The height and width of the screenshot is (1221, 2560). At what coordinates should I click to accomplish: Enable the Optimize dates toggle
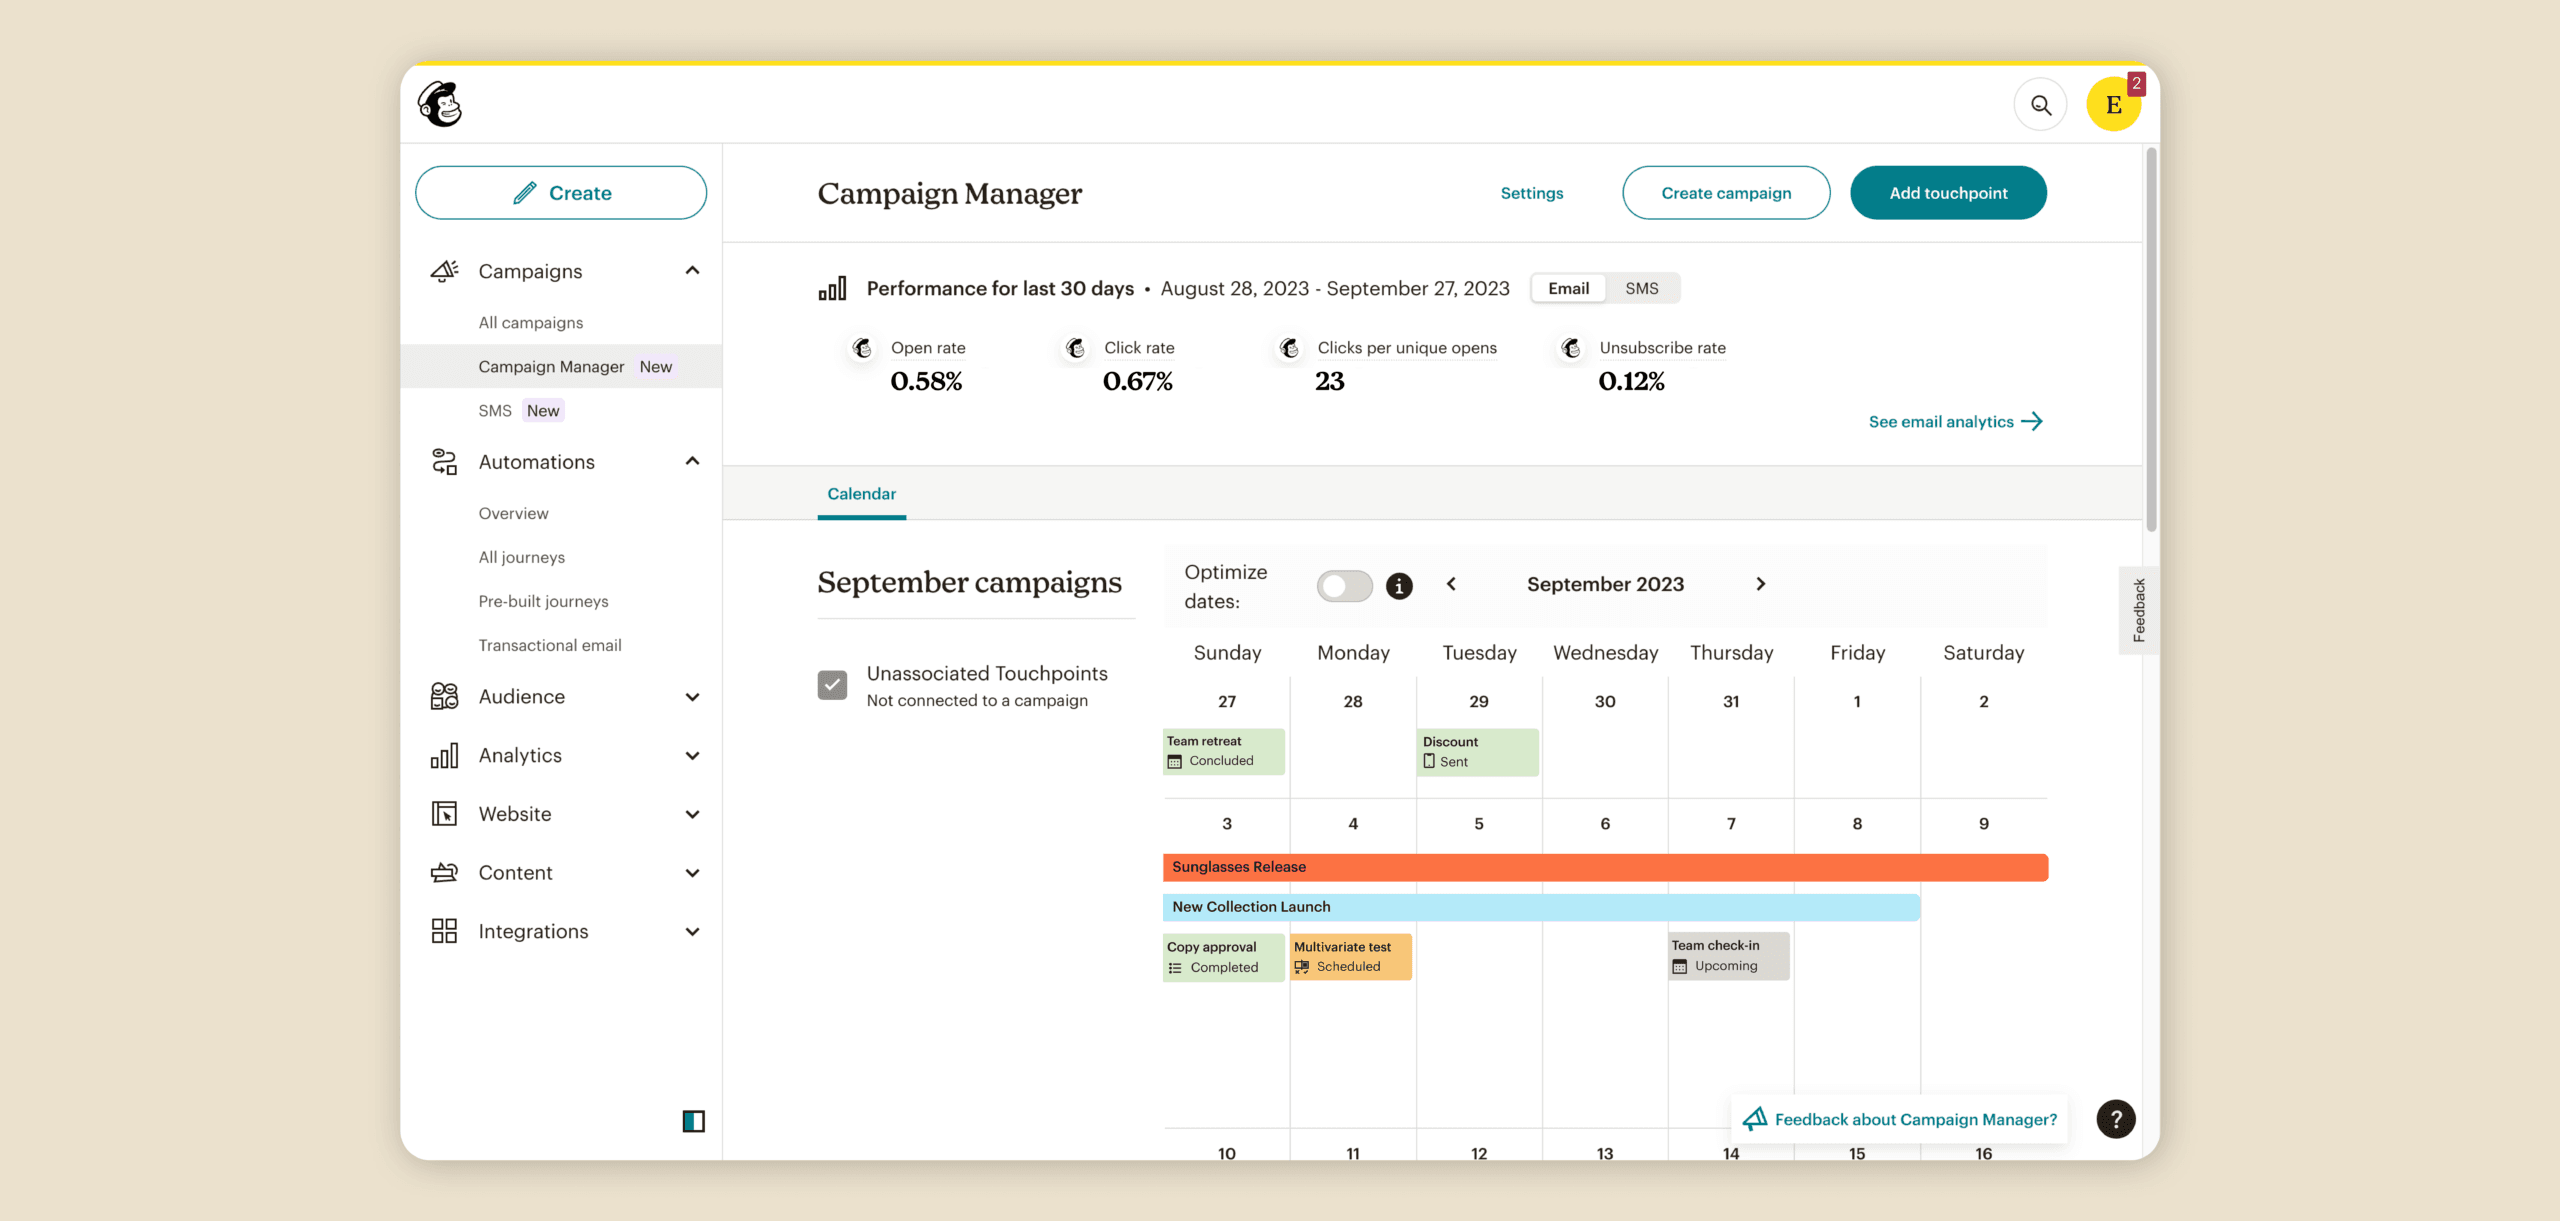[x=1344, y=586]
